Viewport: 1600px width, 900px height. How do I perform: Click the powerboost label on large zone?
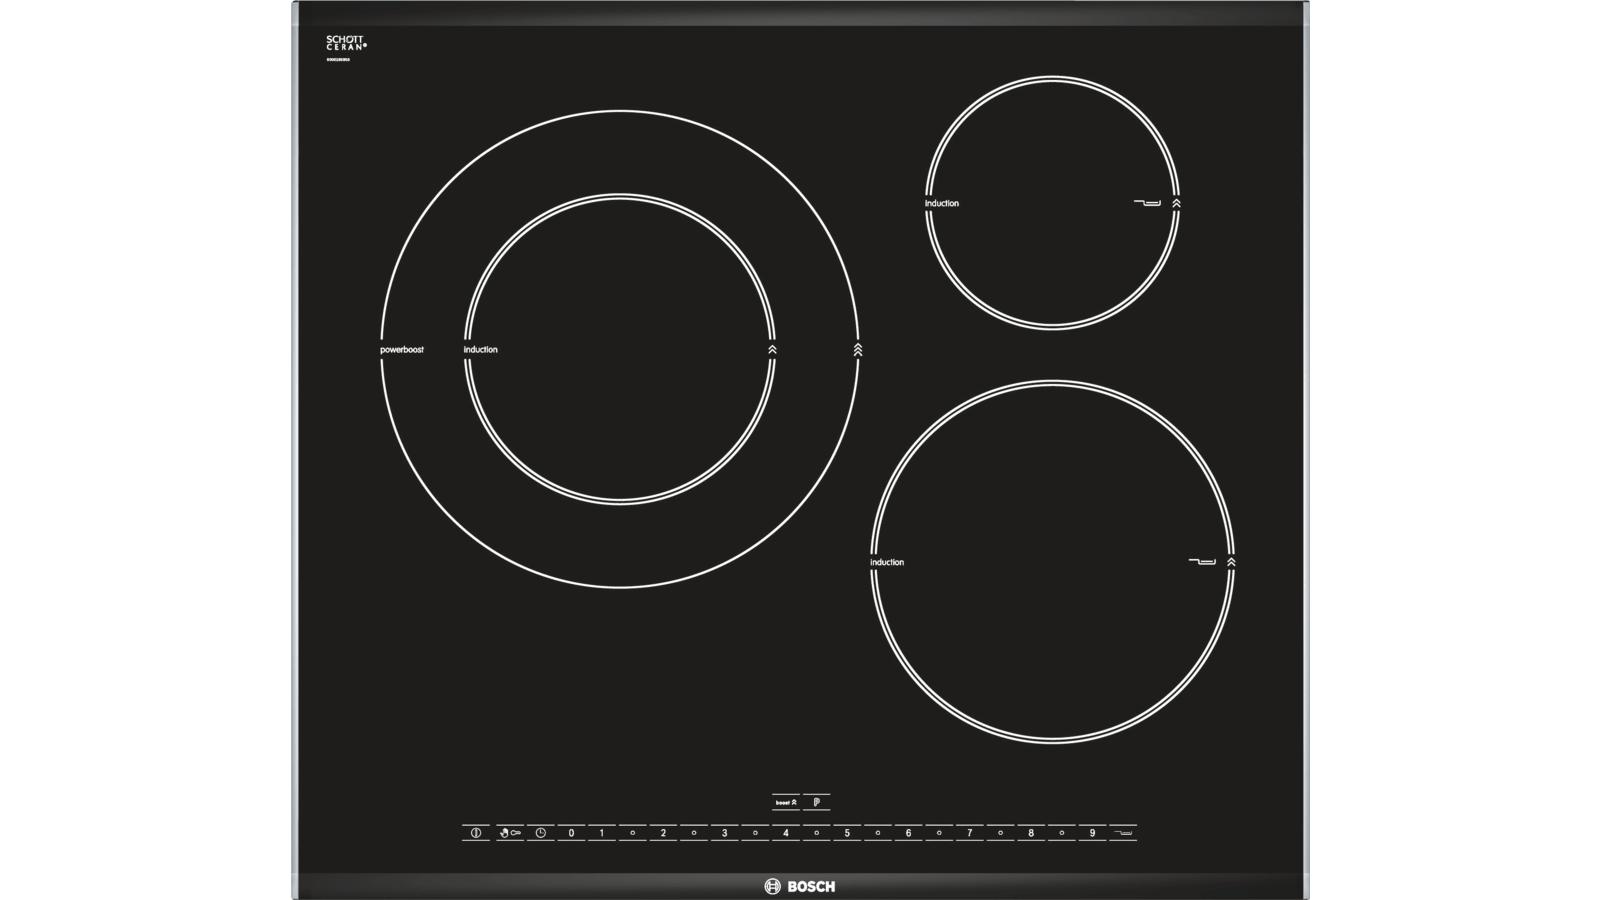[402, 350]
